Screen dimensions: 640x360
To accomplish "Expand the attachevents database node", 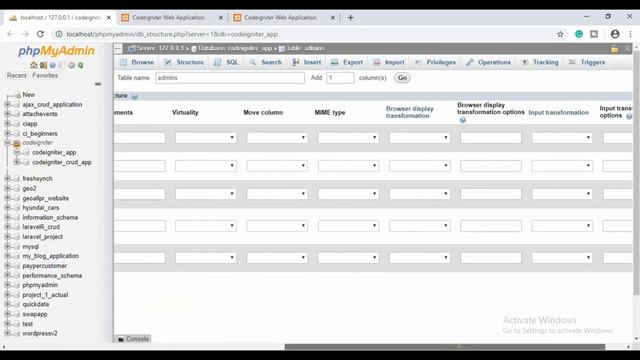I will [7, 114].
